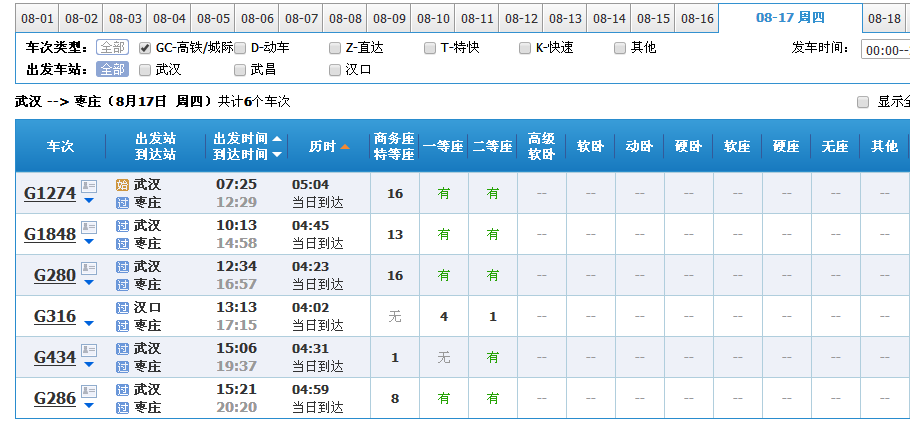Screen dimensions: 910x427
Task: Open train G280 link
Action: [55, 276]
